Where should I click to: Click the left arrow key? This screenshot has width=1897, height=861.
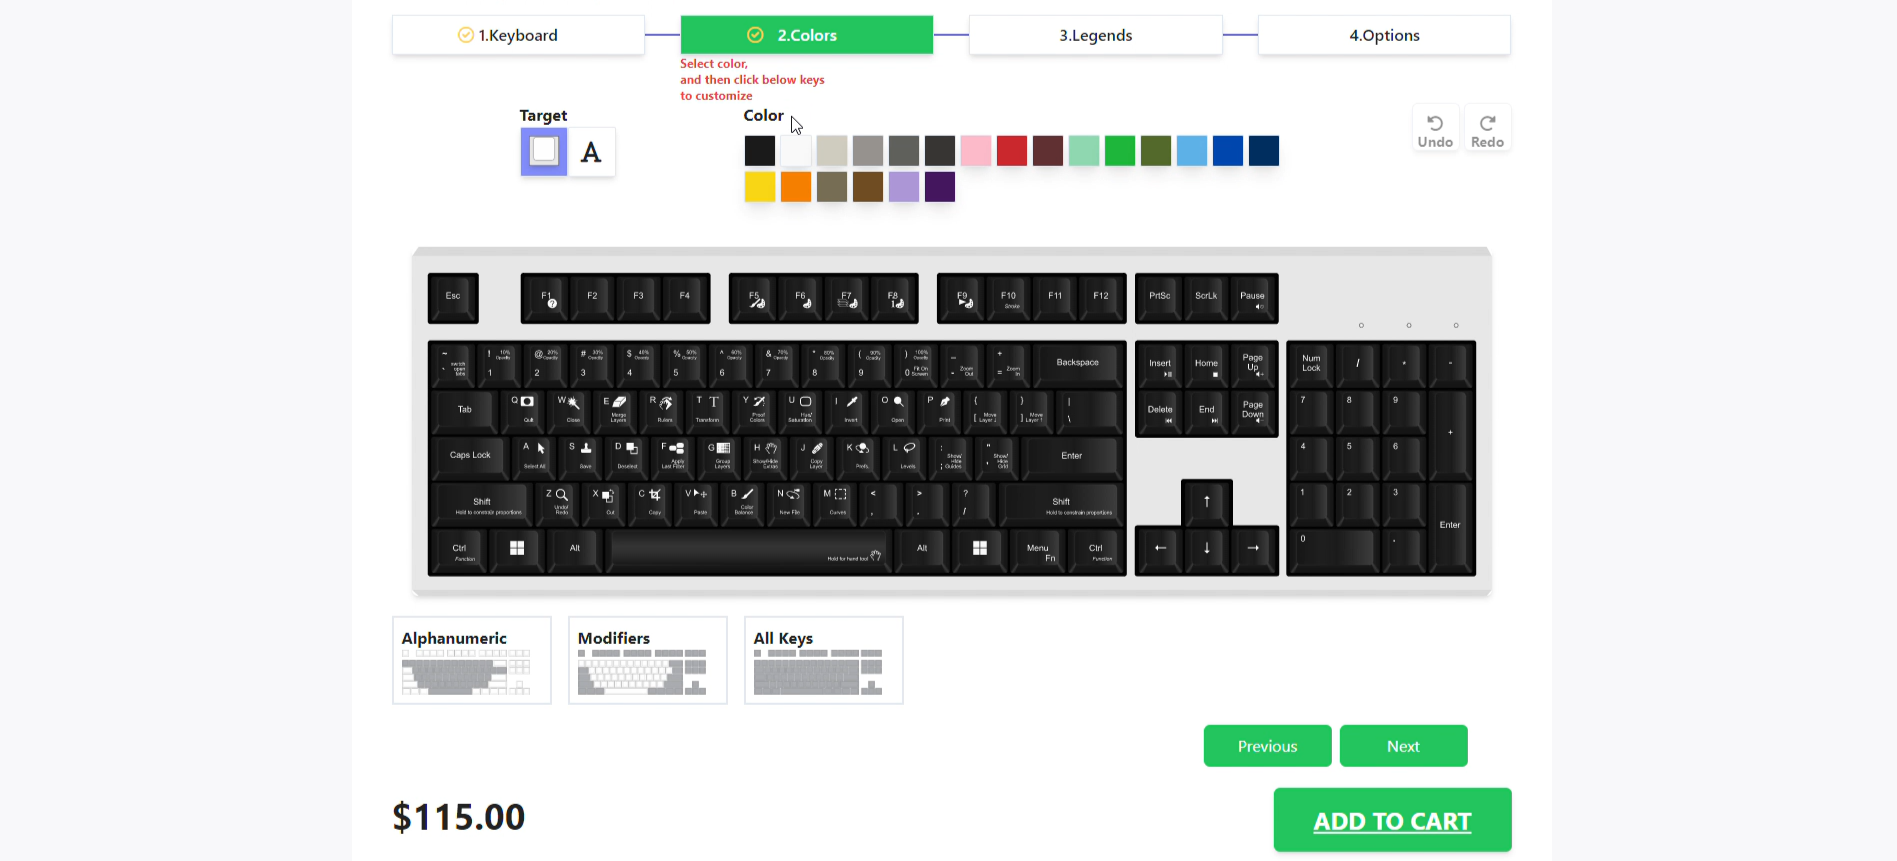[1160, 548]
